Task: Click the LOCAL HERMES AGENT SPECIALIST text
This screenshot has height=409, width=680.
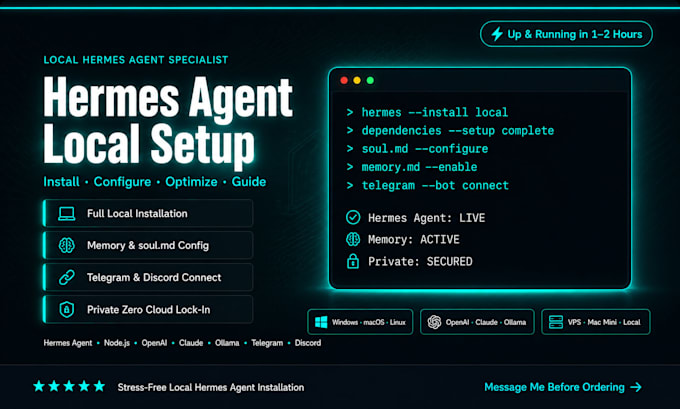Action: coord(136,60)
